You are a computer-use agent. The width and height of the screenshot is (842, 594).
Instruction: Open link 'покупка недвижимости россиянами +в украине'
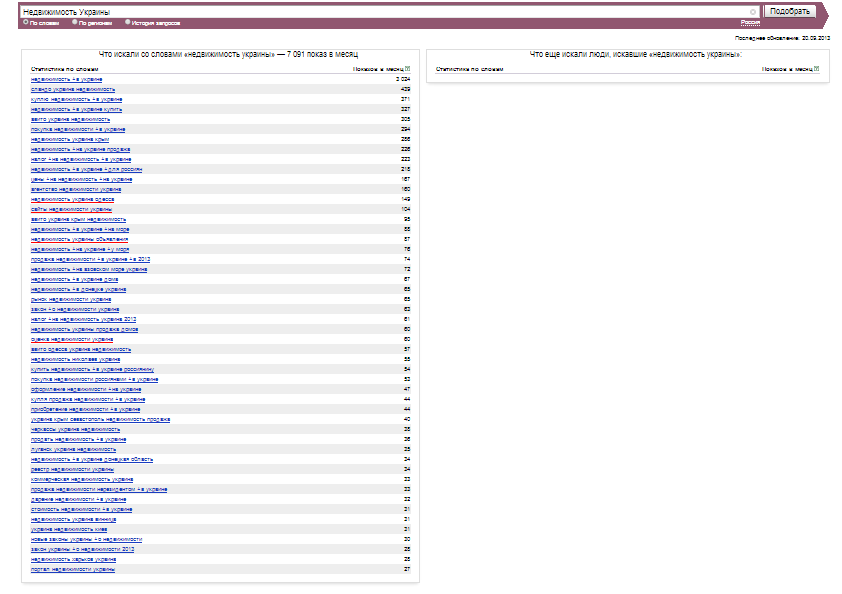click(x=95, y=380)
